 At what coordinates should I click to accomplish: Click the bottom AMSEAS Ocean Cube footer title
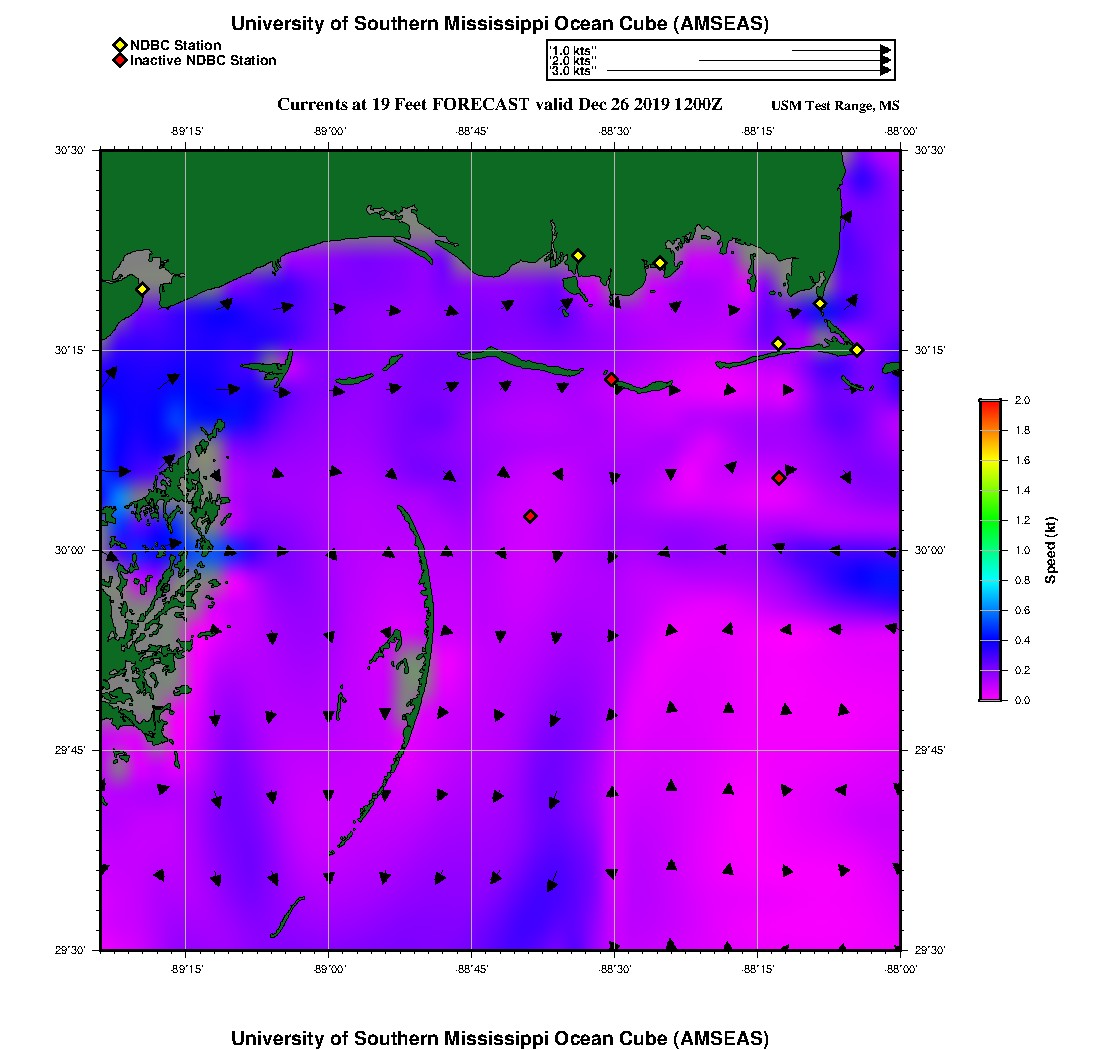(500, 1037)
